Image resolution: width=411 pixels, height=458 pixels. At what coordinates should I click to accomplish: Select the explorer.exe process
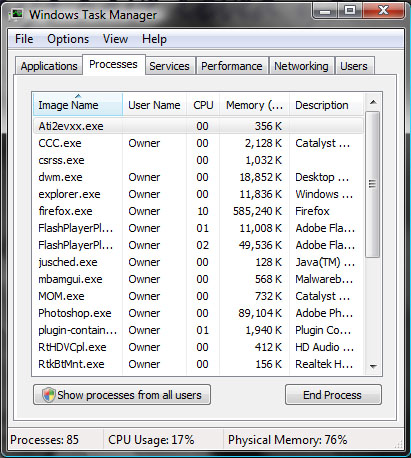click(198, 194)
